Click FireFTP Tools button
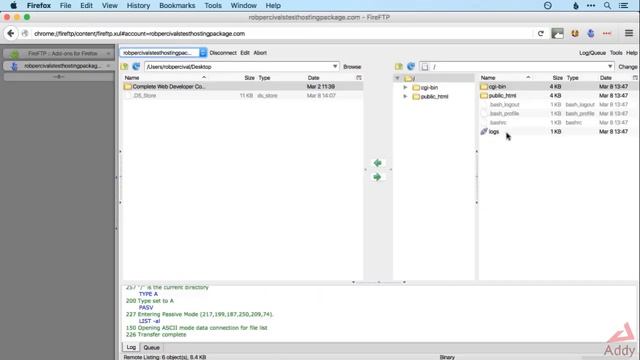The image size is (640, 360). [x=616, y=53]
